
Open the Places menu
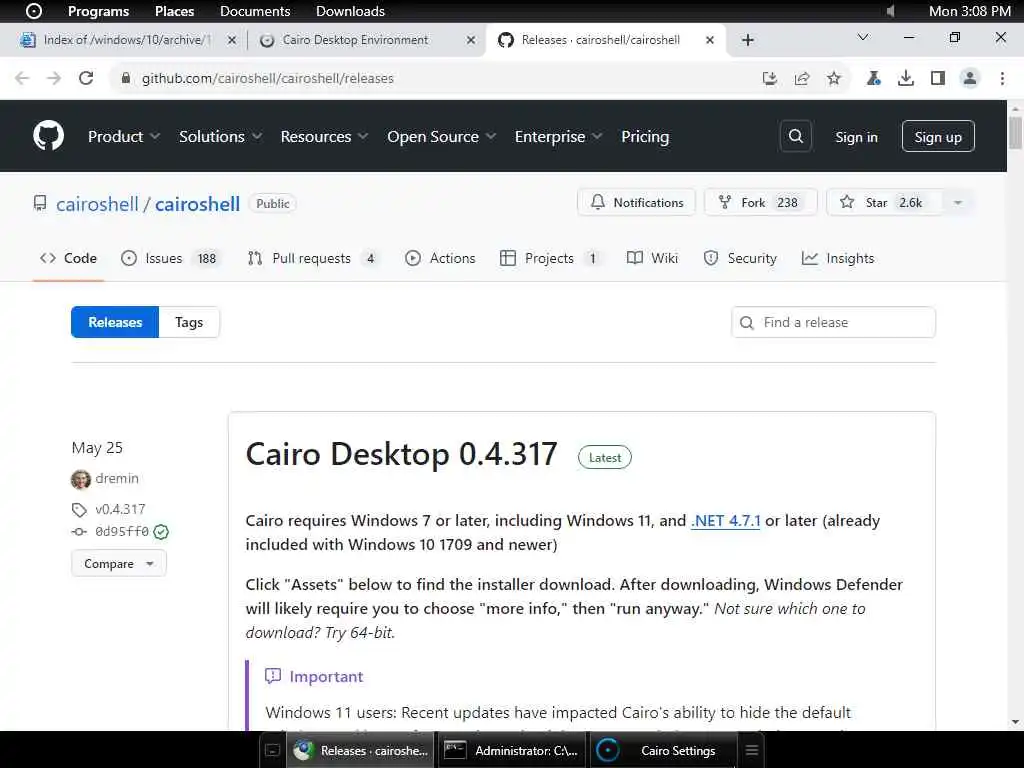(x=174, y=11)
